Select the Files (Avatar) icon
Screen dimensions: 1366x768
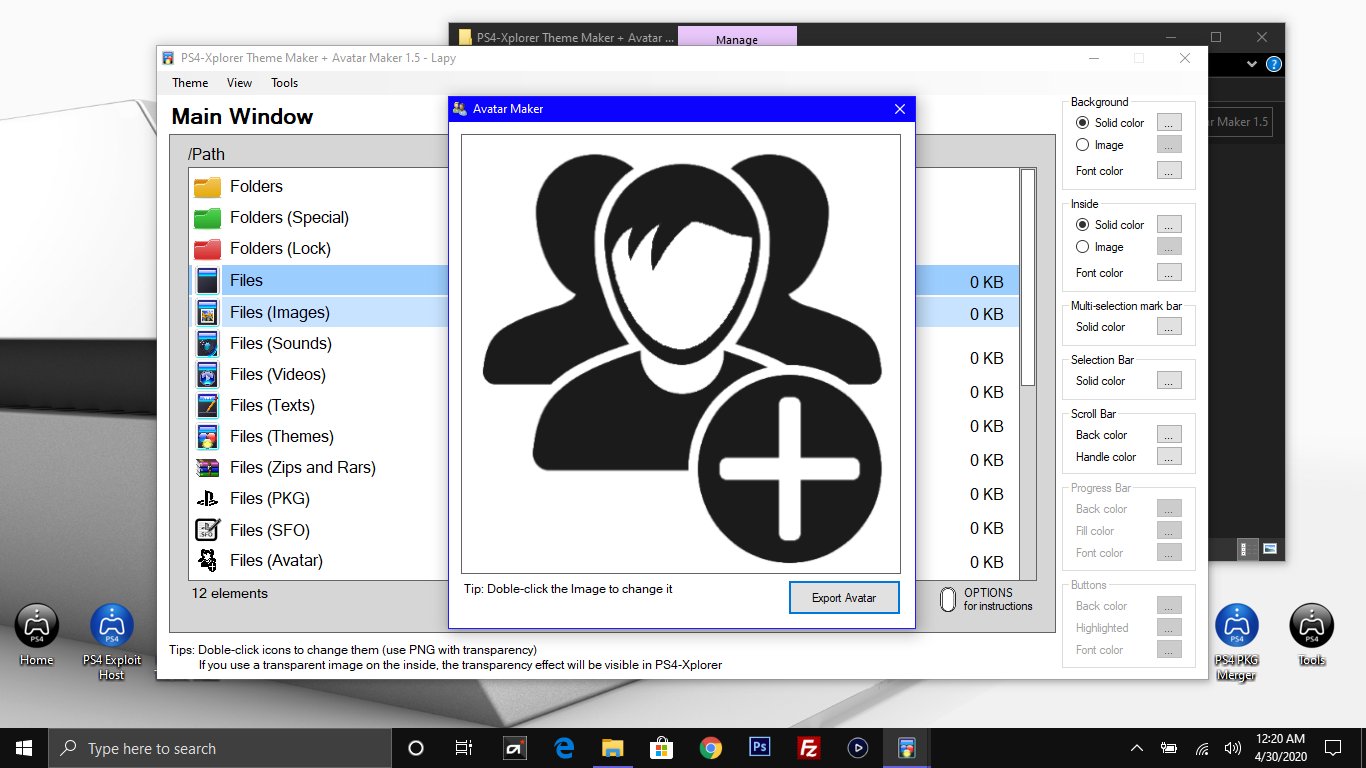click(207, 560)
